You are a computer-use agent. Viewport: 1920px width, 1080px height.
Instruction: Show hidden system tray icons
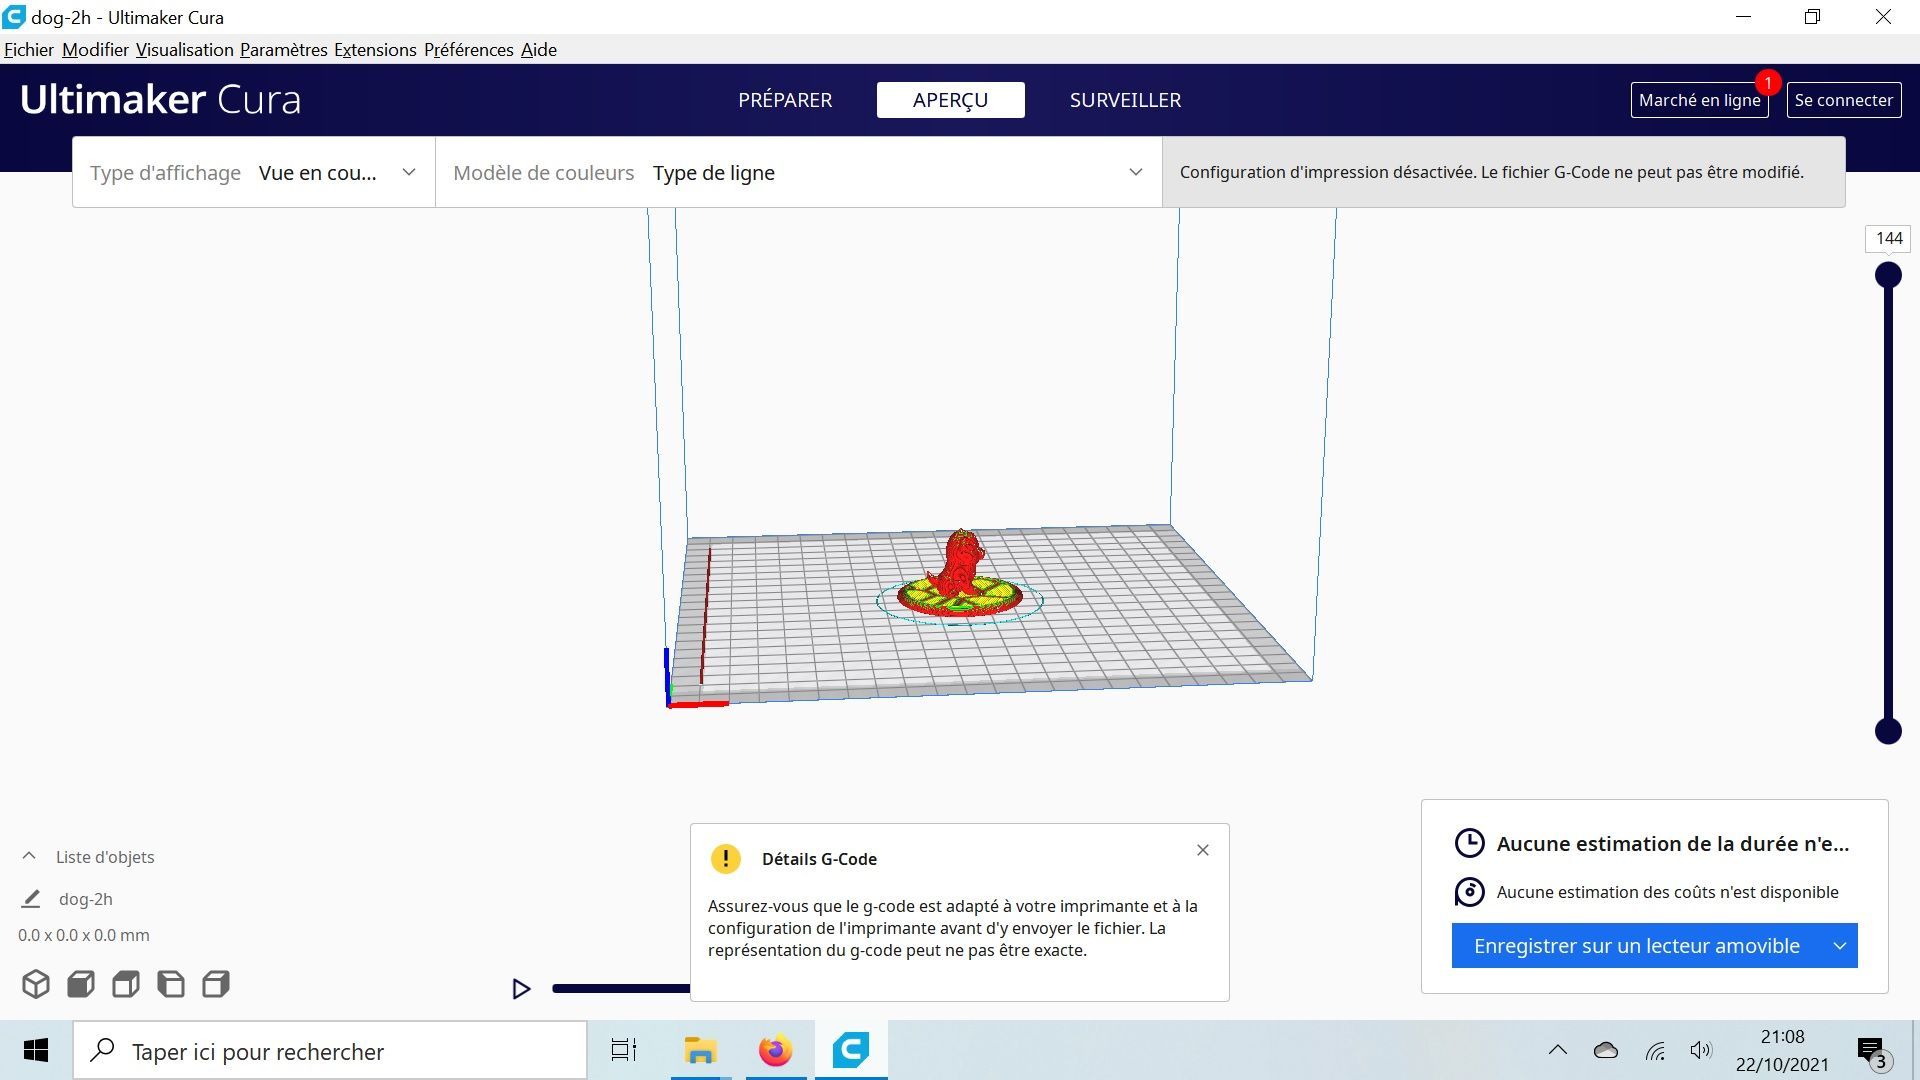click(x=1558, y=1050)
